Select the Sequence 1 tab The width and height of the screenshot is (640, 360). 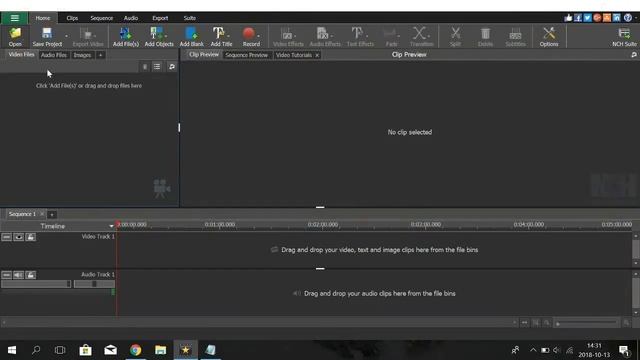[x=22, y=214]
